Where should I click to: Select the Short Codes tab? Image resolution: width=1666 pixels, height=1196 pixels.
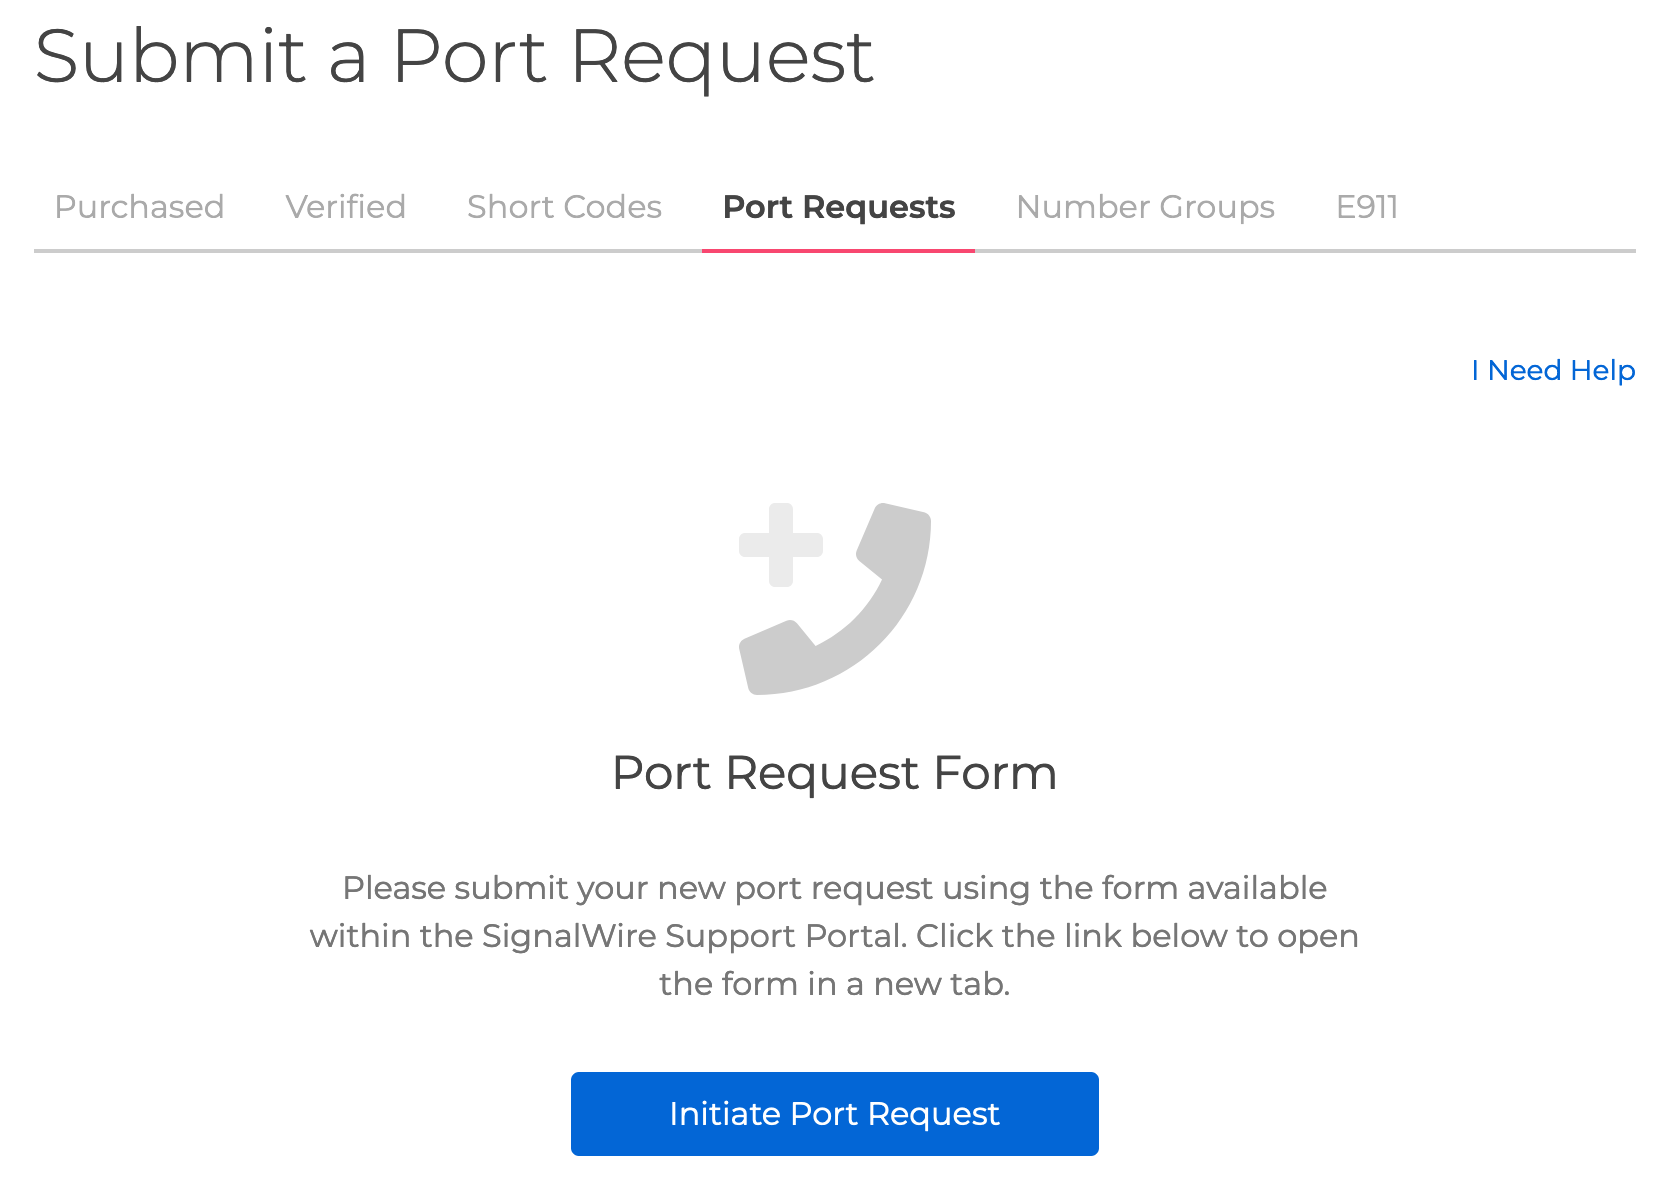click(564, 207)
